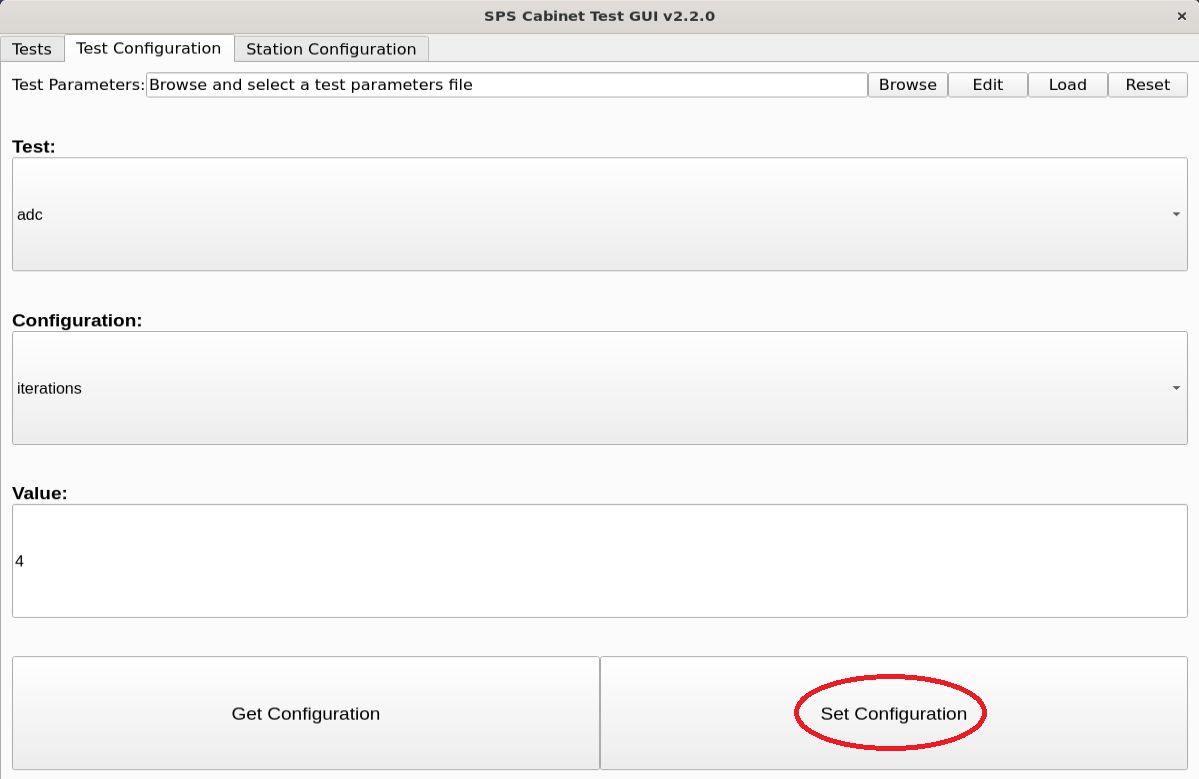The image size is (1199, 779).
Task: Reset the test parameters
Action: click(1147, 85)
